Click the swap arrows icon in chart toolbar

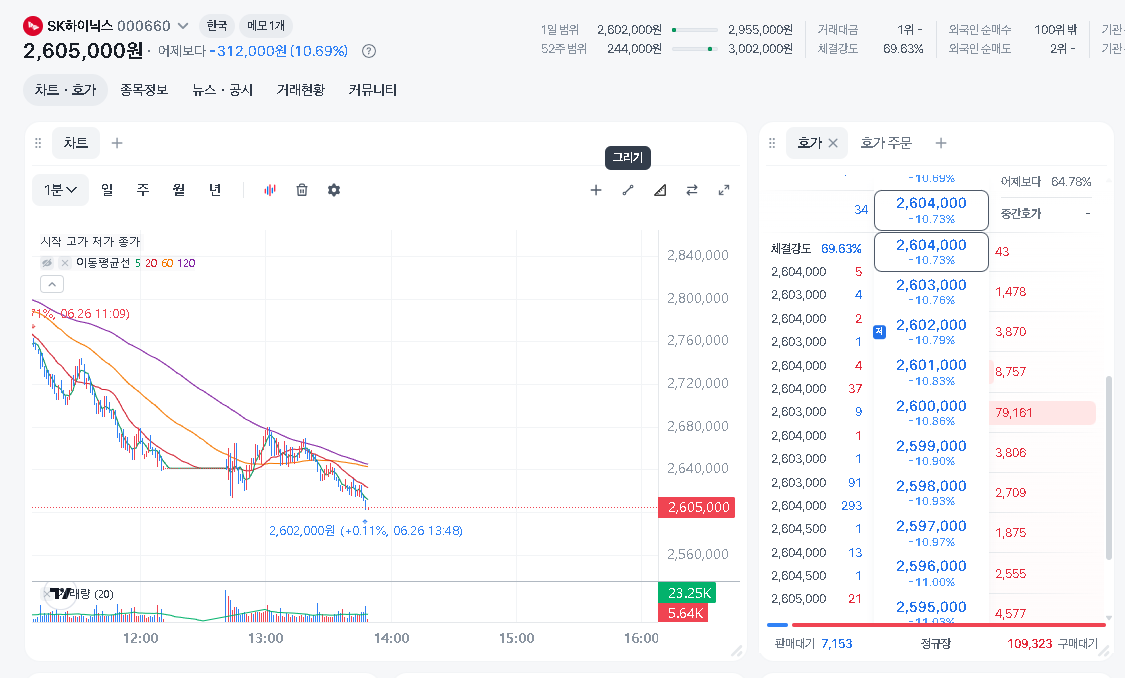pos(692,190)
